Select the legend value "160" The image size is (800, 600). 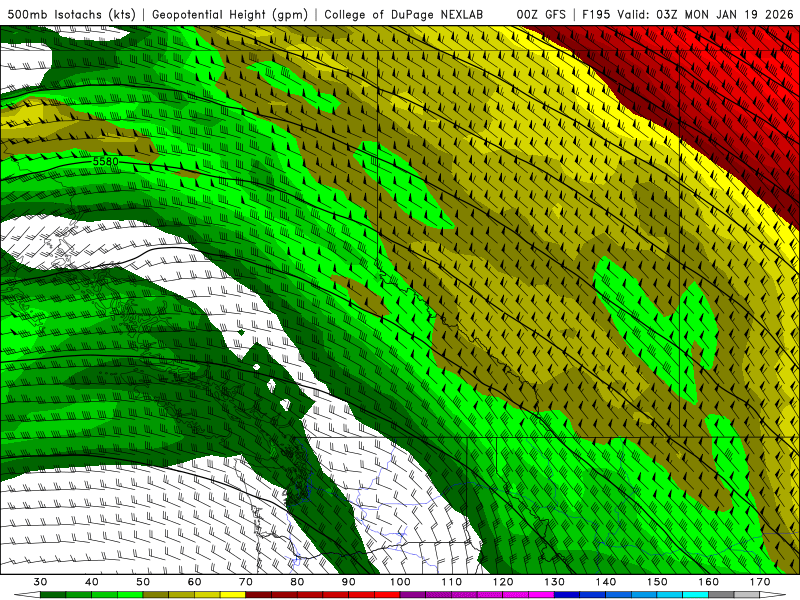tap(709, 582)
